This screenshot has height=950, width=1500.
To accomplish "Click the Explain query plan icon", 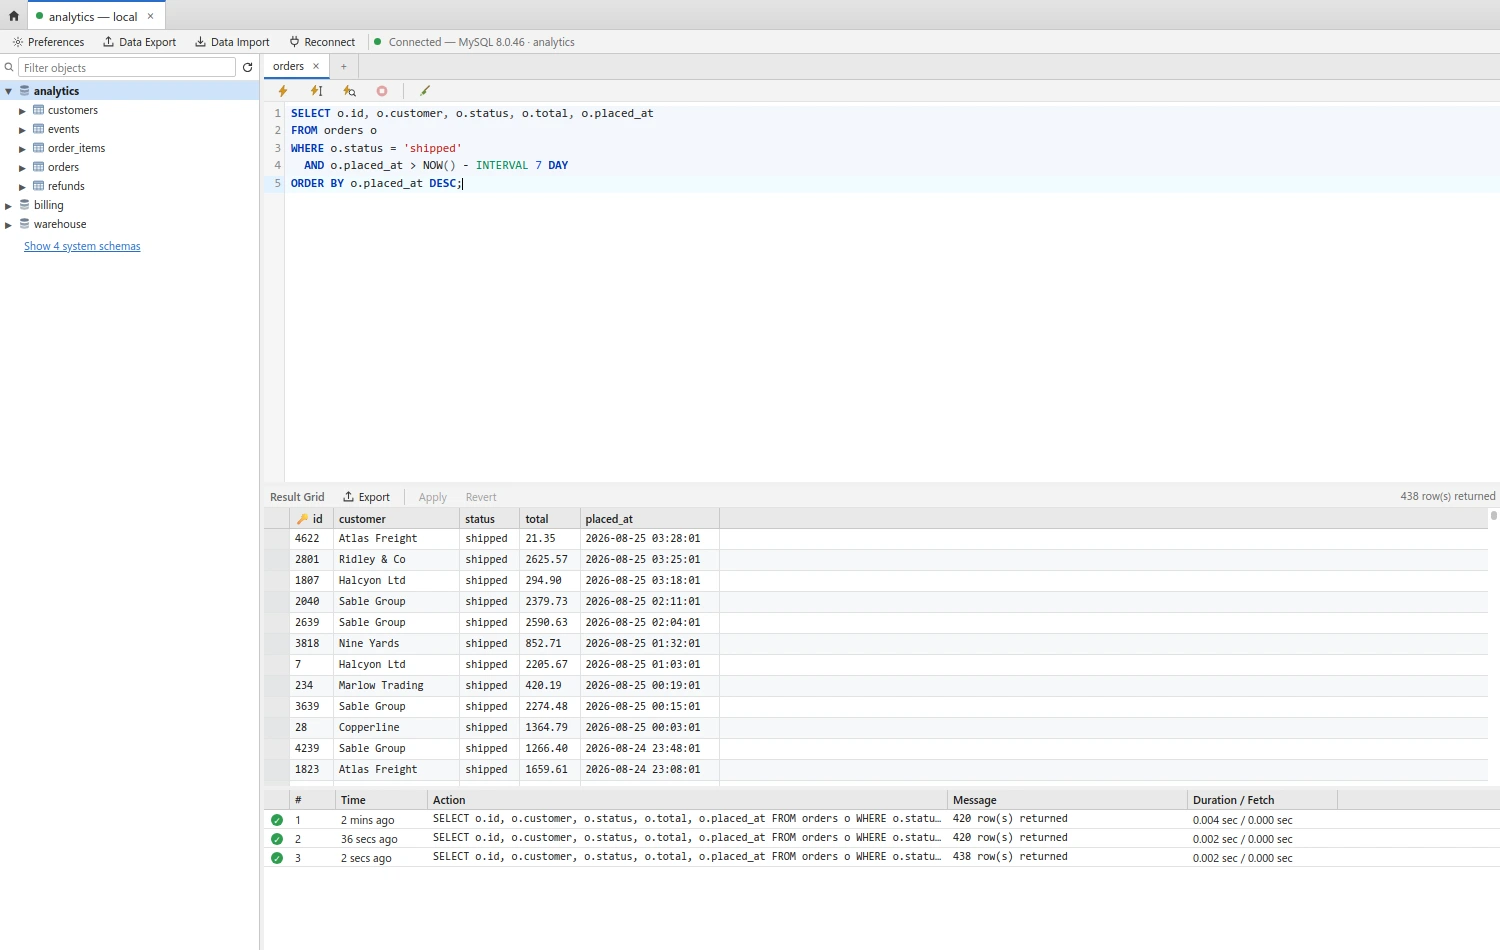I will 349,91.
